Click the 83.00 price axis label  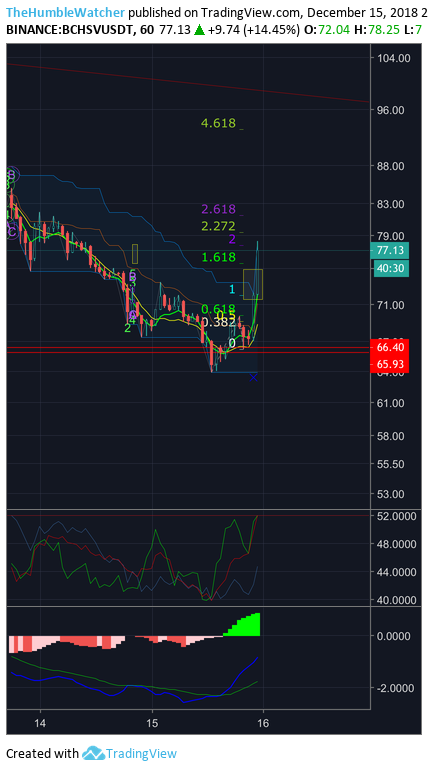391,204
